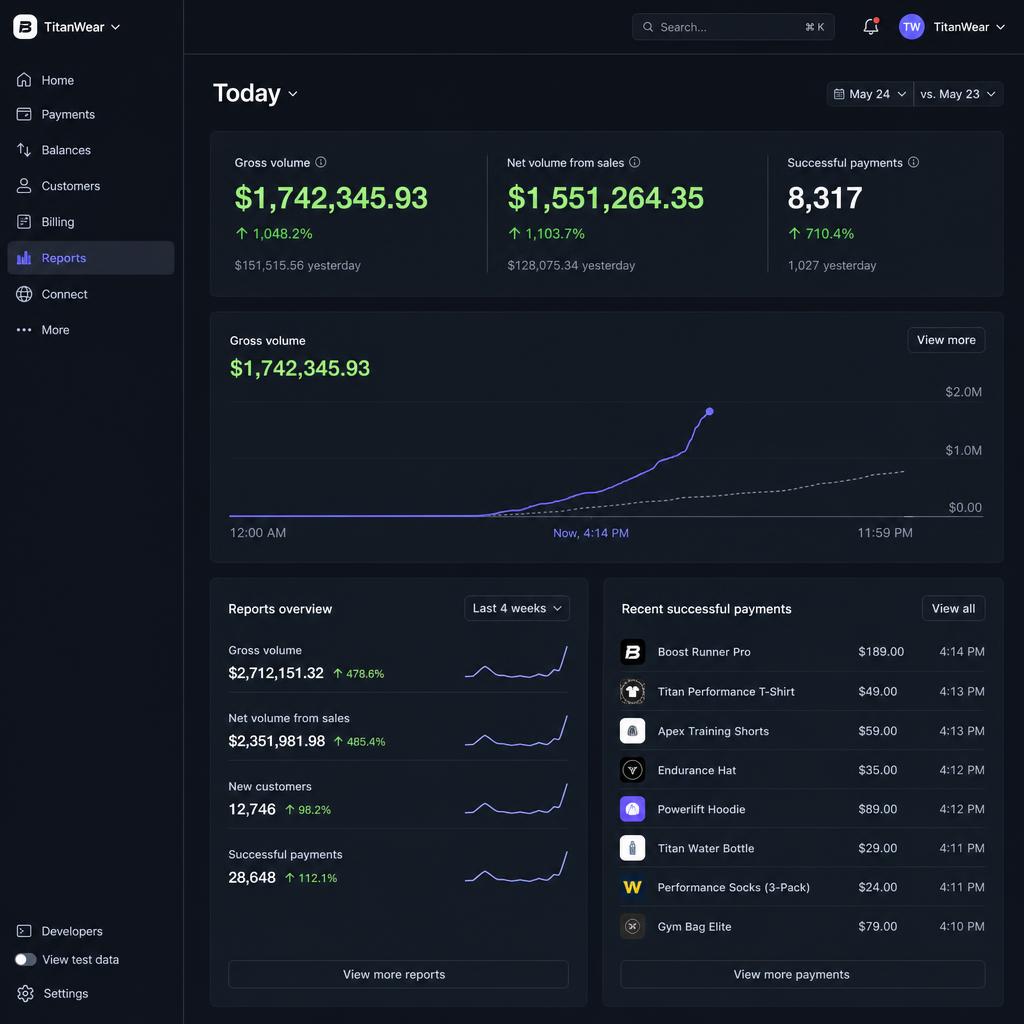1024x1024 pixels.
Task: Click the Endurance Hat product icon
Action: tap(632, 770)
